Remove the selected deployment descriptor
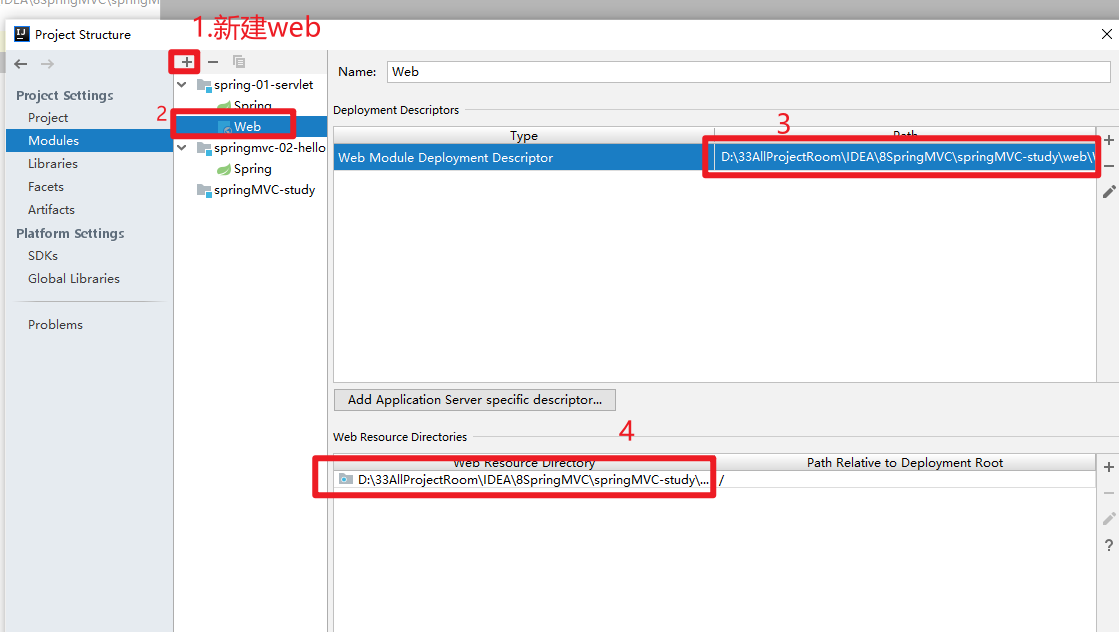This screenshot has height=632, width=1119. pos(1109,166)
